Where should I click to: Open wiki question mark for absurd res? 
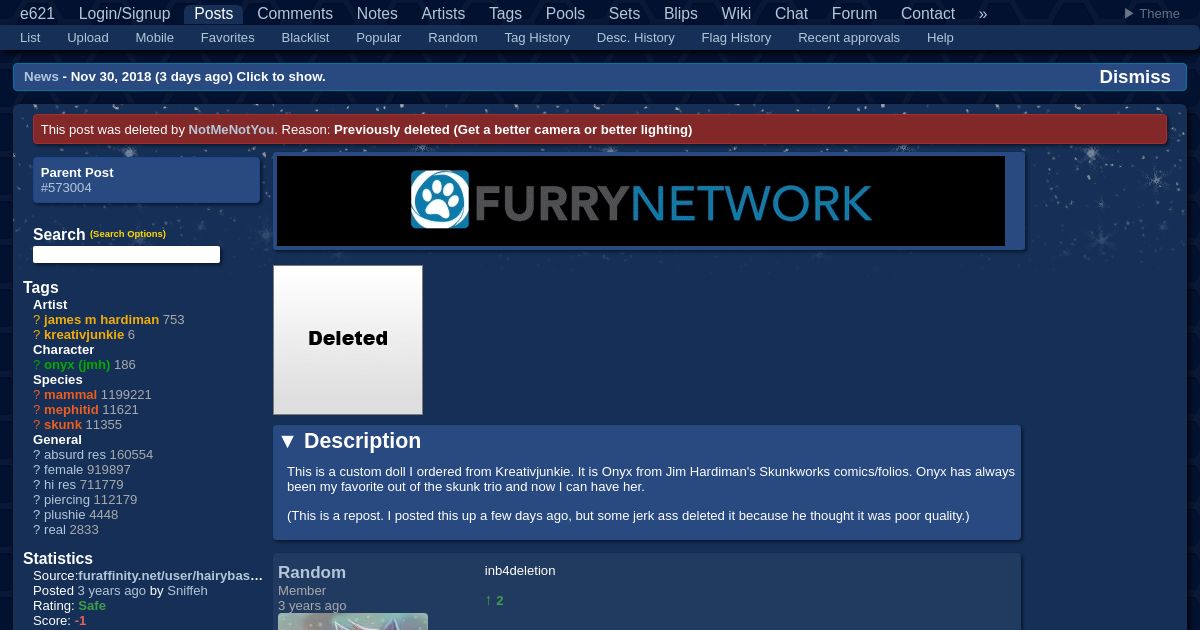37,455
